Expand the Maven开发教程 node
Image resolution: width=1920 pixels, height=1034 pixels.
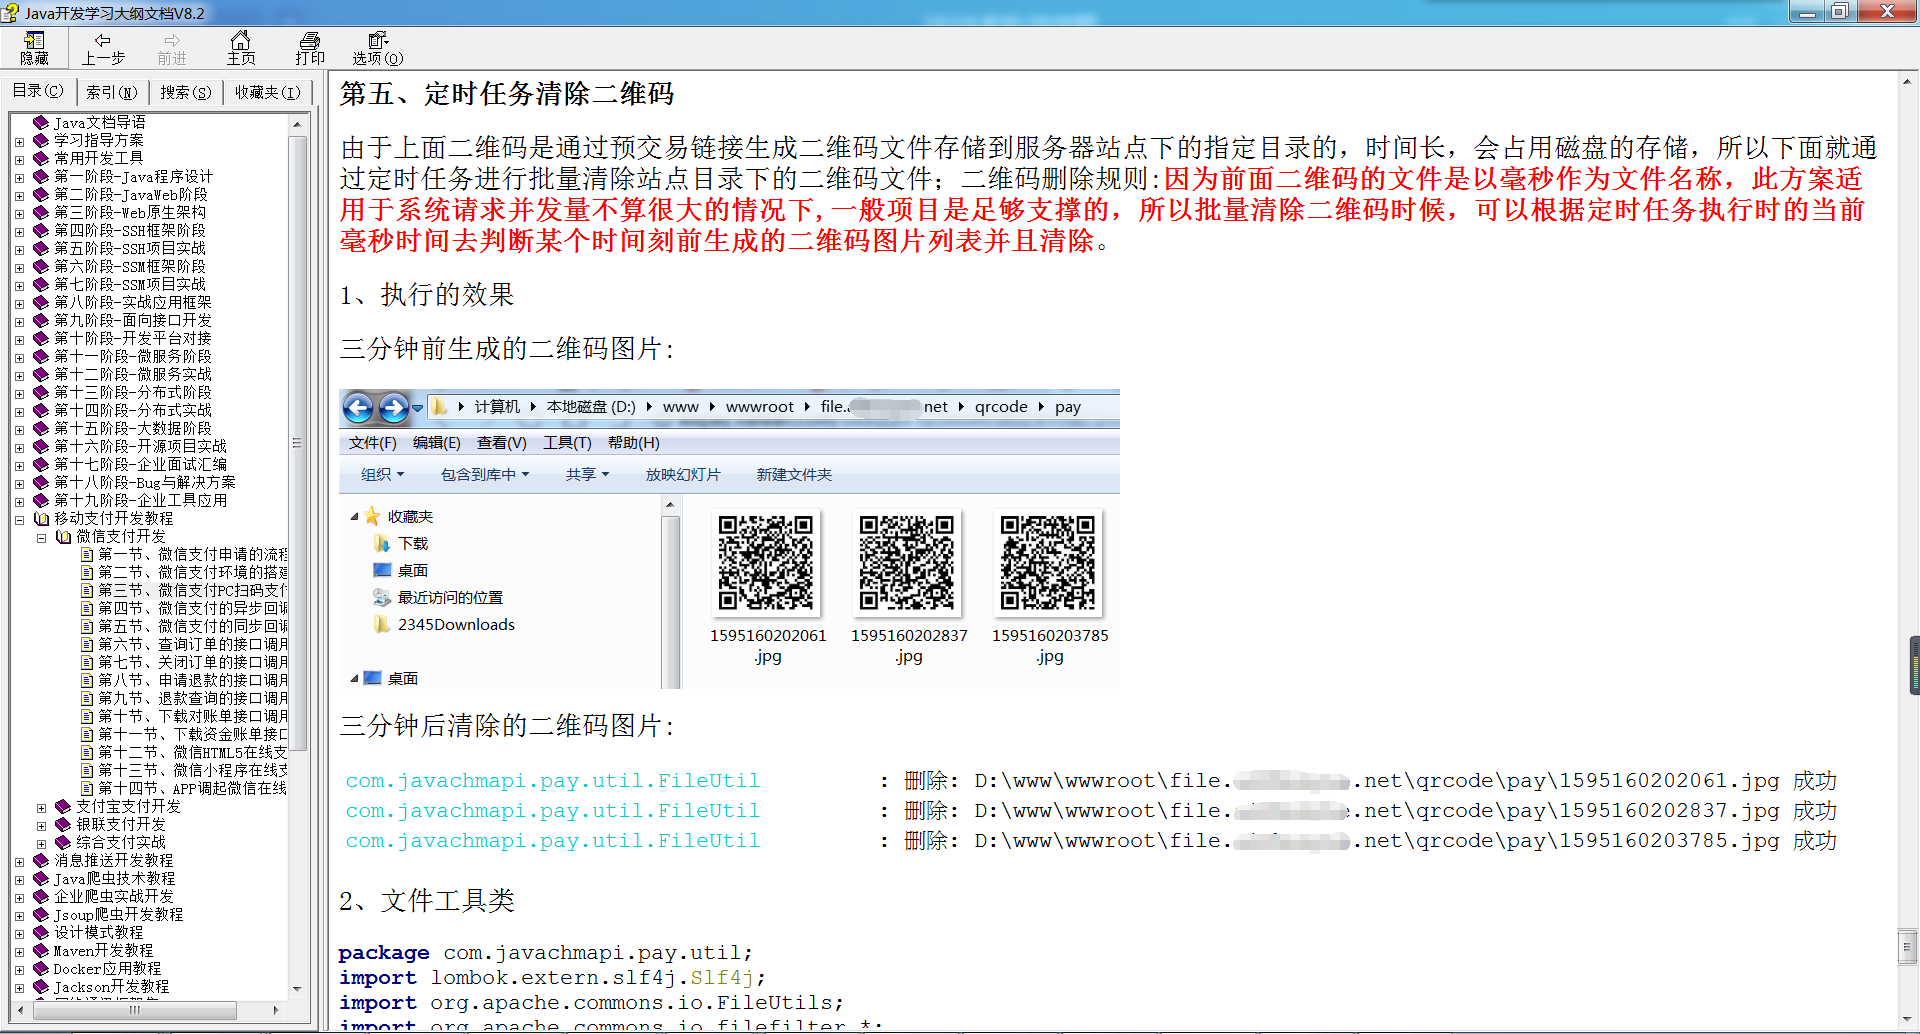click(19, 951)
